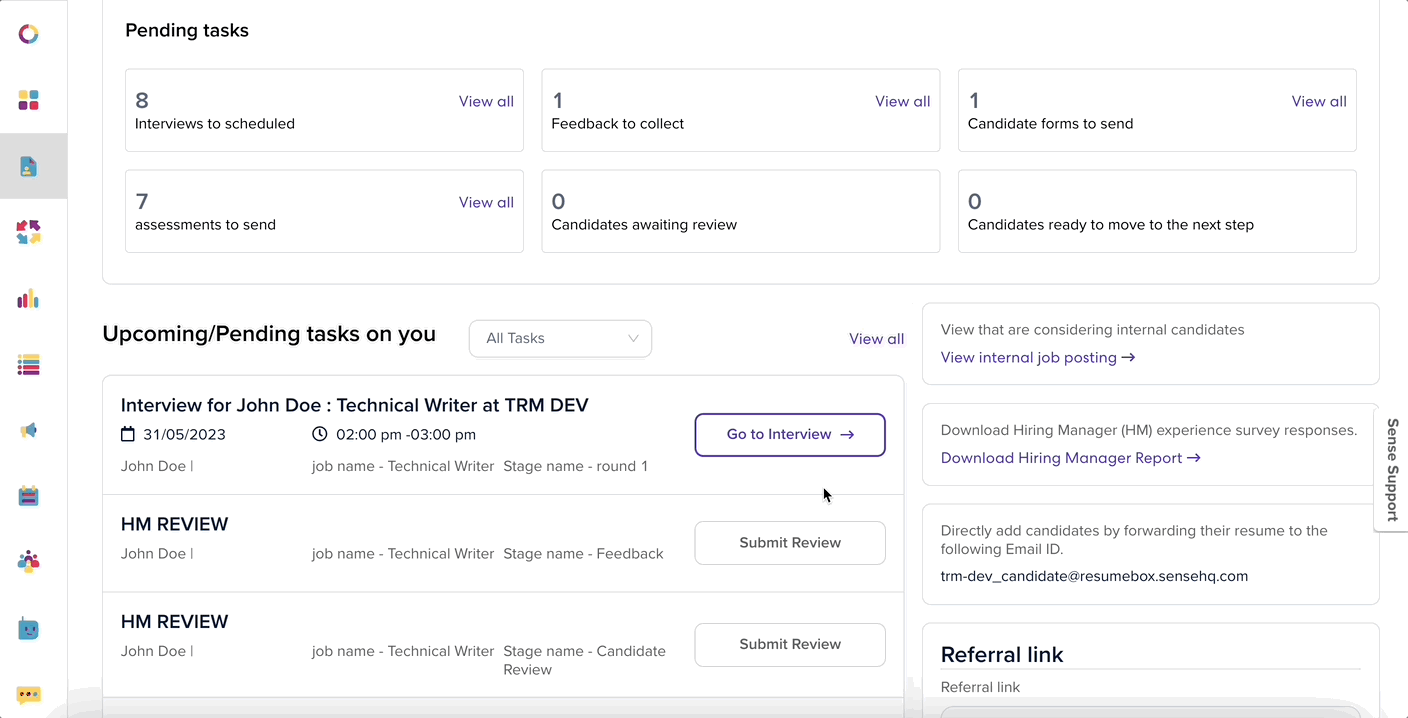Open the chatbot robot sidebar icon

coord(29,629)
